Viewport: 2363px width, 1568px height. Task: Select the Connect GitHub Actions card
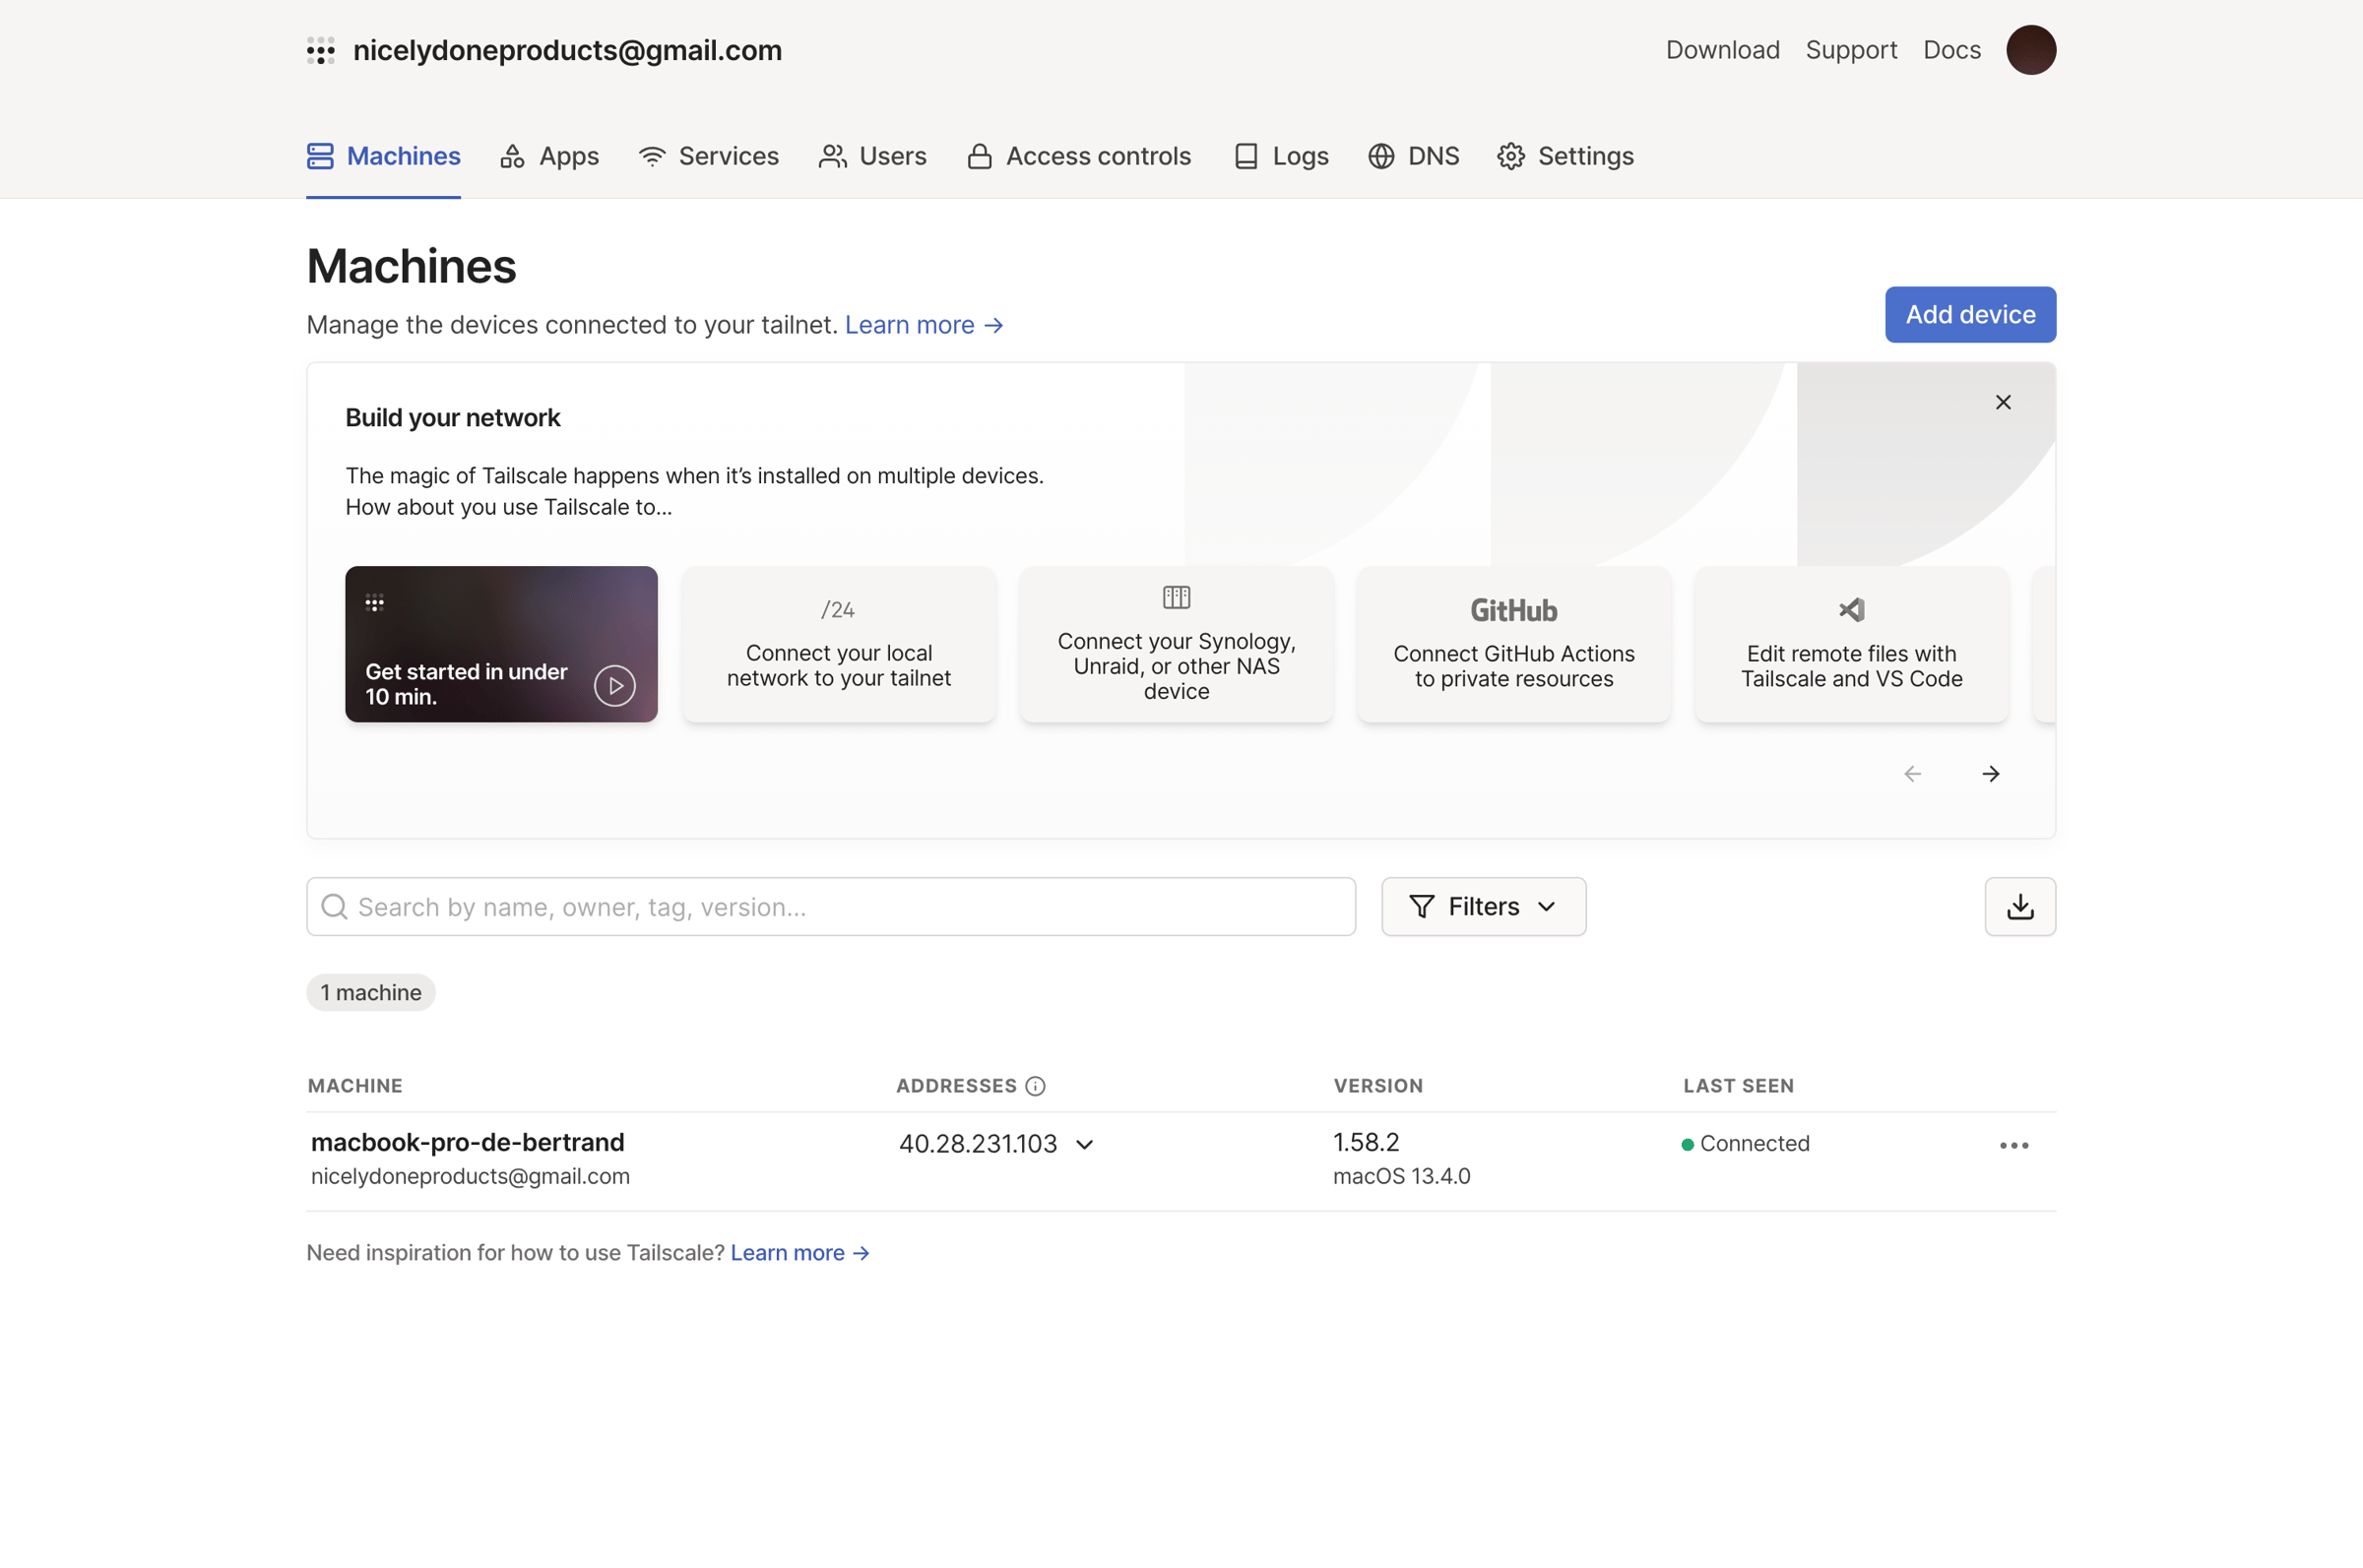(1513, 644)
